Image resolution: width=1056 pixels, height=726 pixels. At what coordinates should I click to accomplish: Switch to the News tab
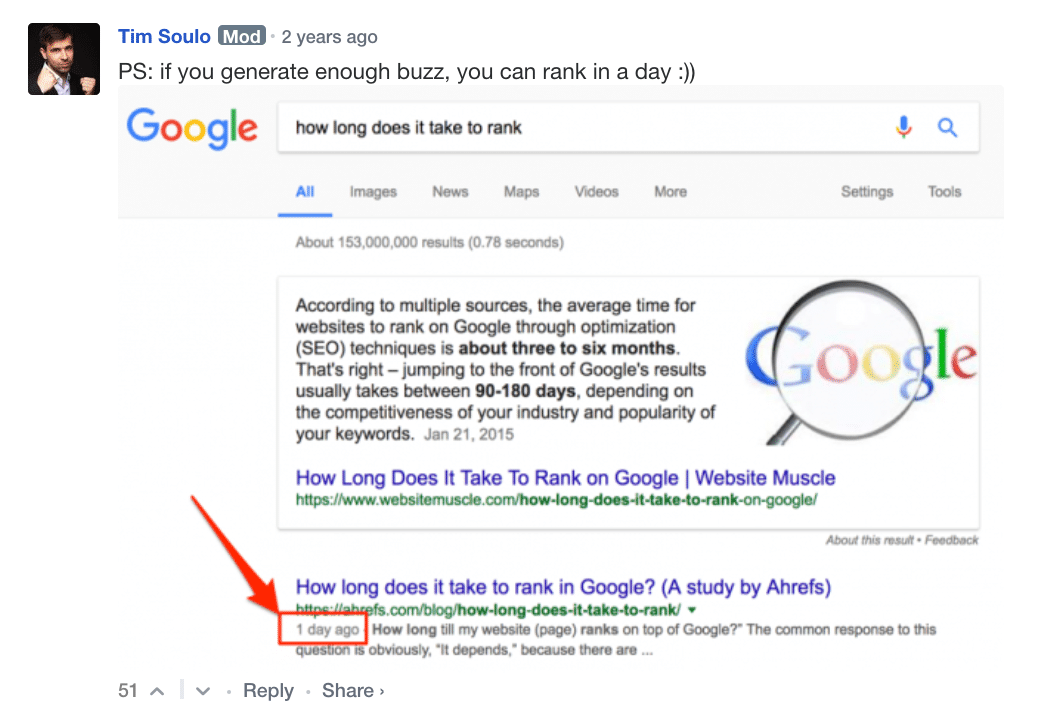pos(450,192)
